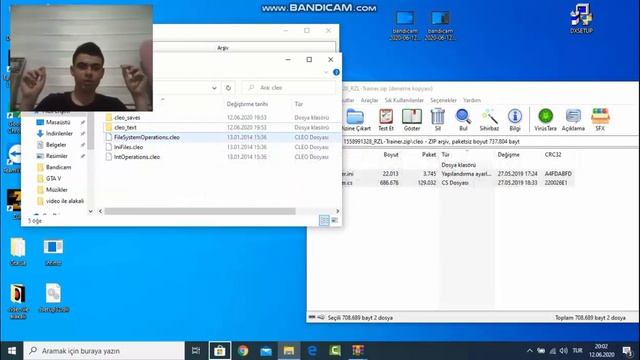The image size is (640, 360).
Task: Click Explorer refresh button next to address bar
Action: 229,88
